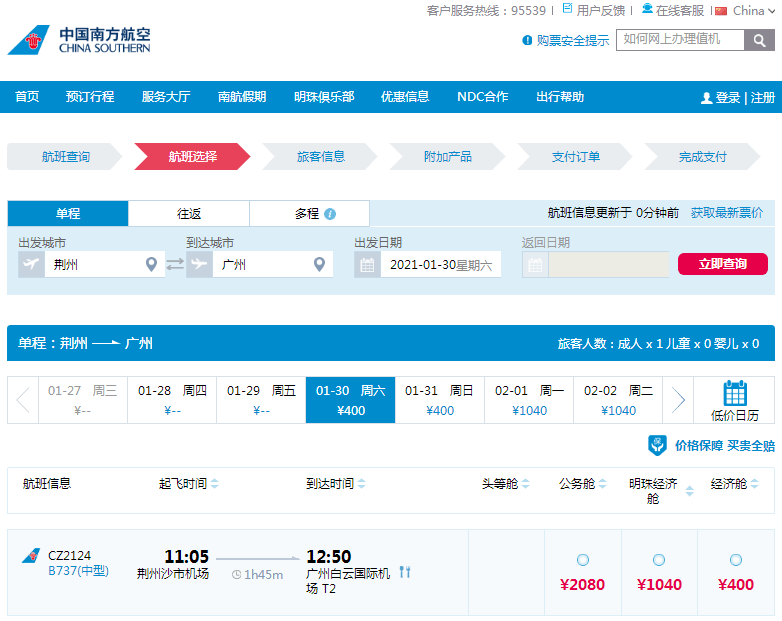The image size is (782, 621).
Task: Show next dates with right chevron
Action: point(678,400)
